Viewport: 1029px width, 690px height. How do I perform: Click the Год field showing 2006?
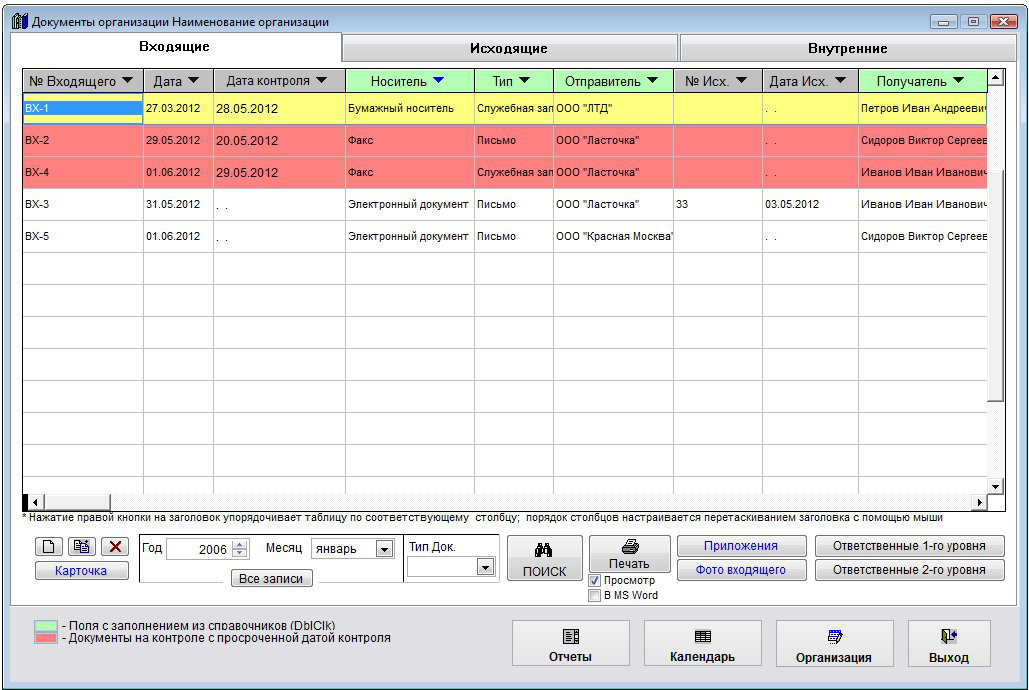[x=198, y=549]
